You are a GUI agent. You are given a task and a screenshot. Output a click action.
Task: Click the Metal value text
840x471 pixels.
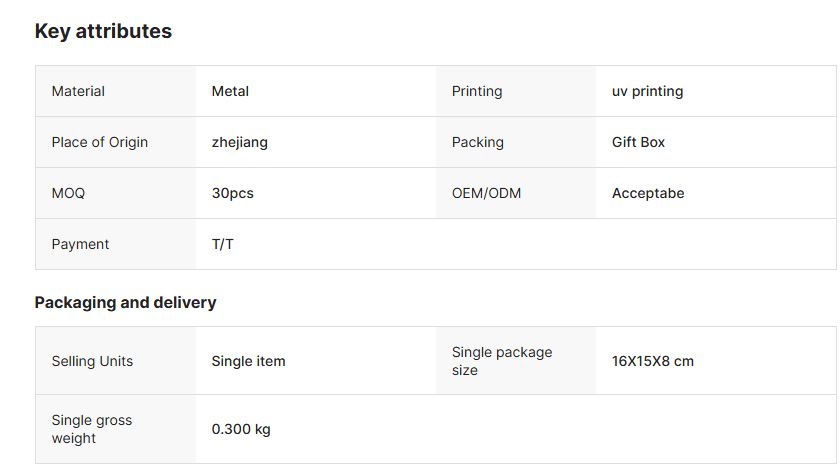click(x=230, y=91)
